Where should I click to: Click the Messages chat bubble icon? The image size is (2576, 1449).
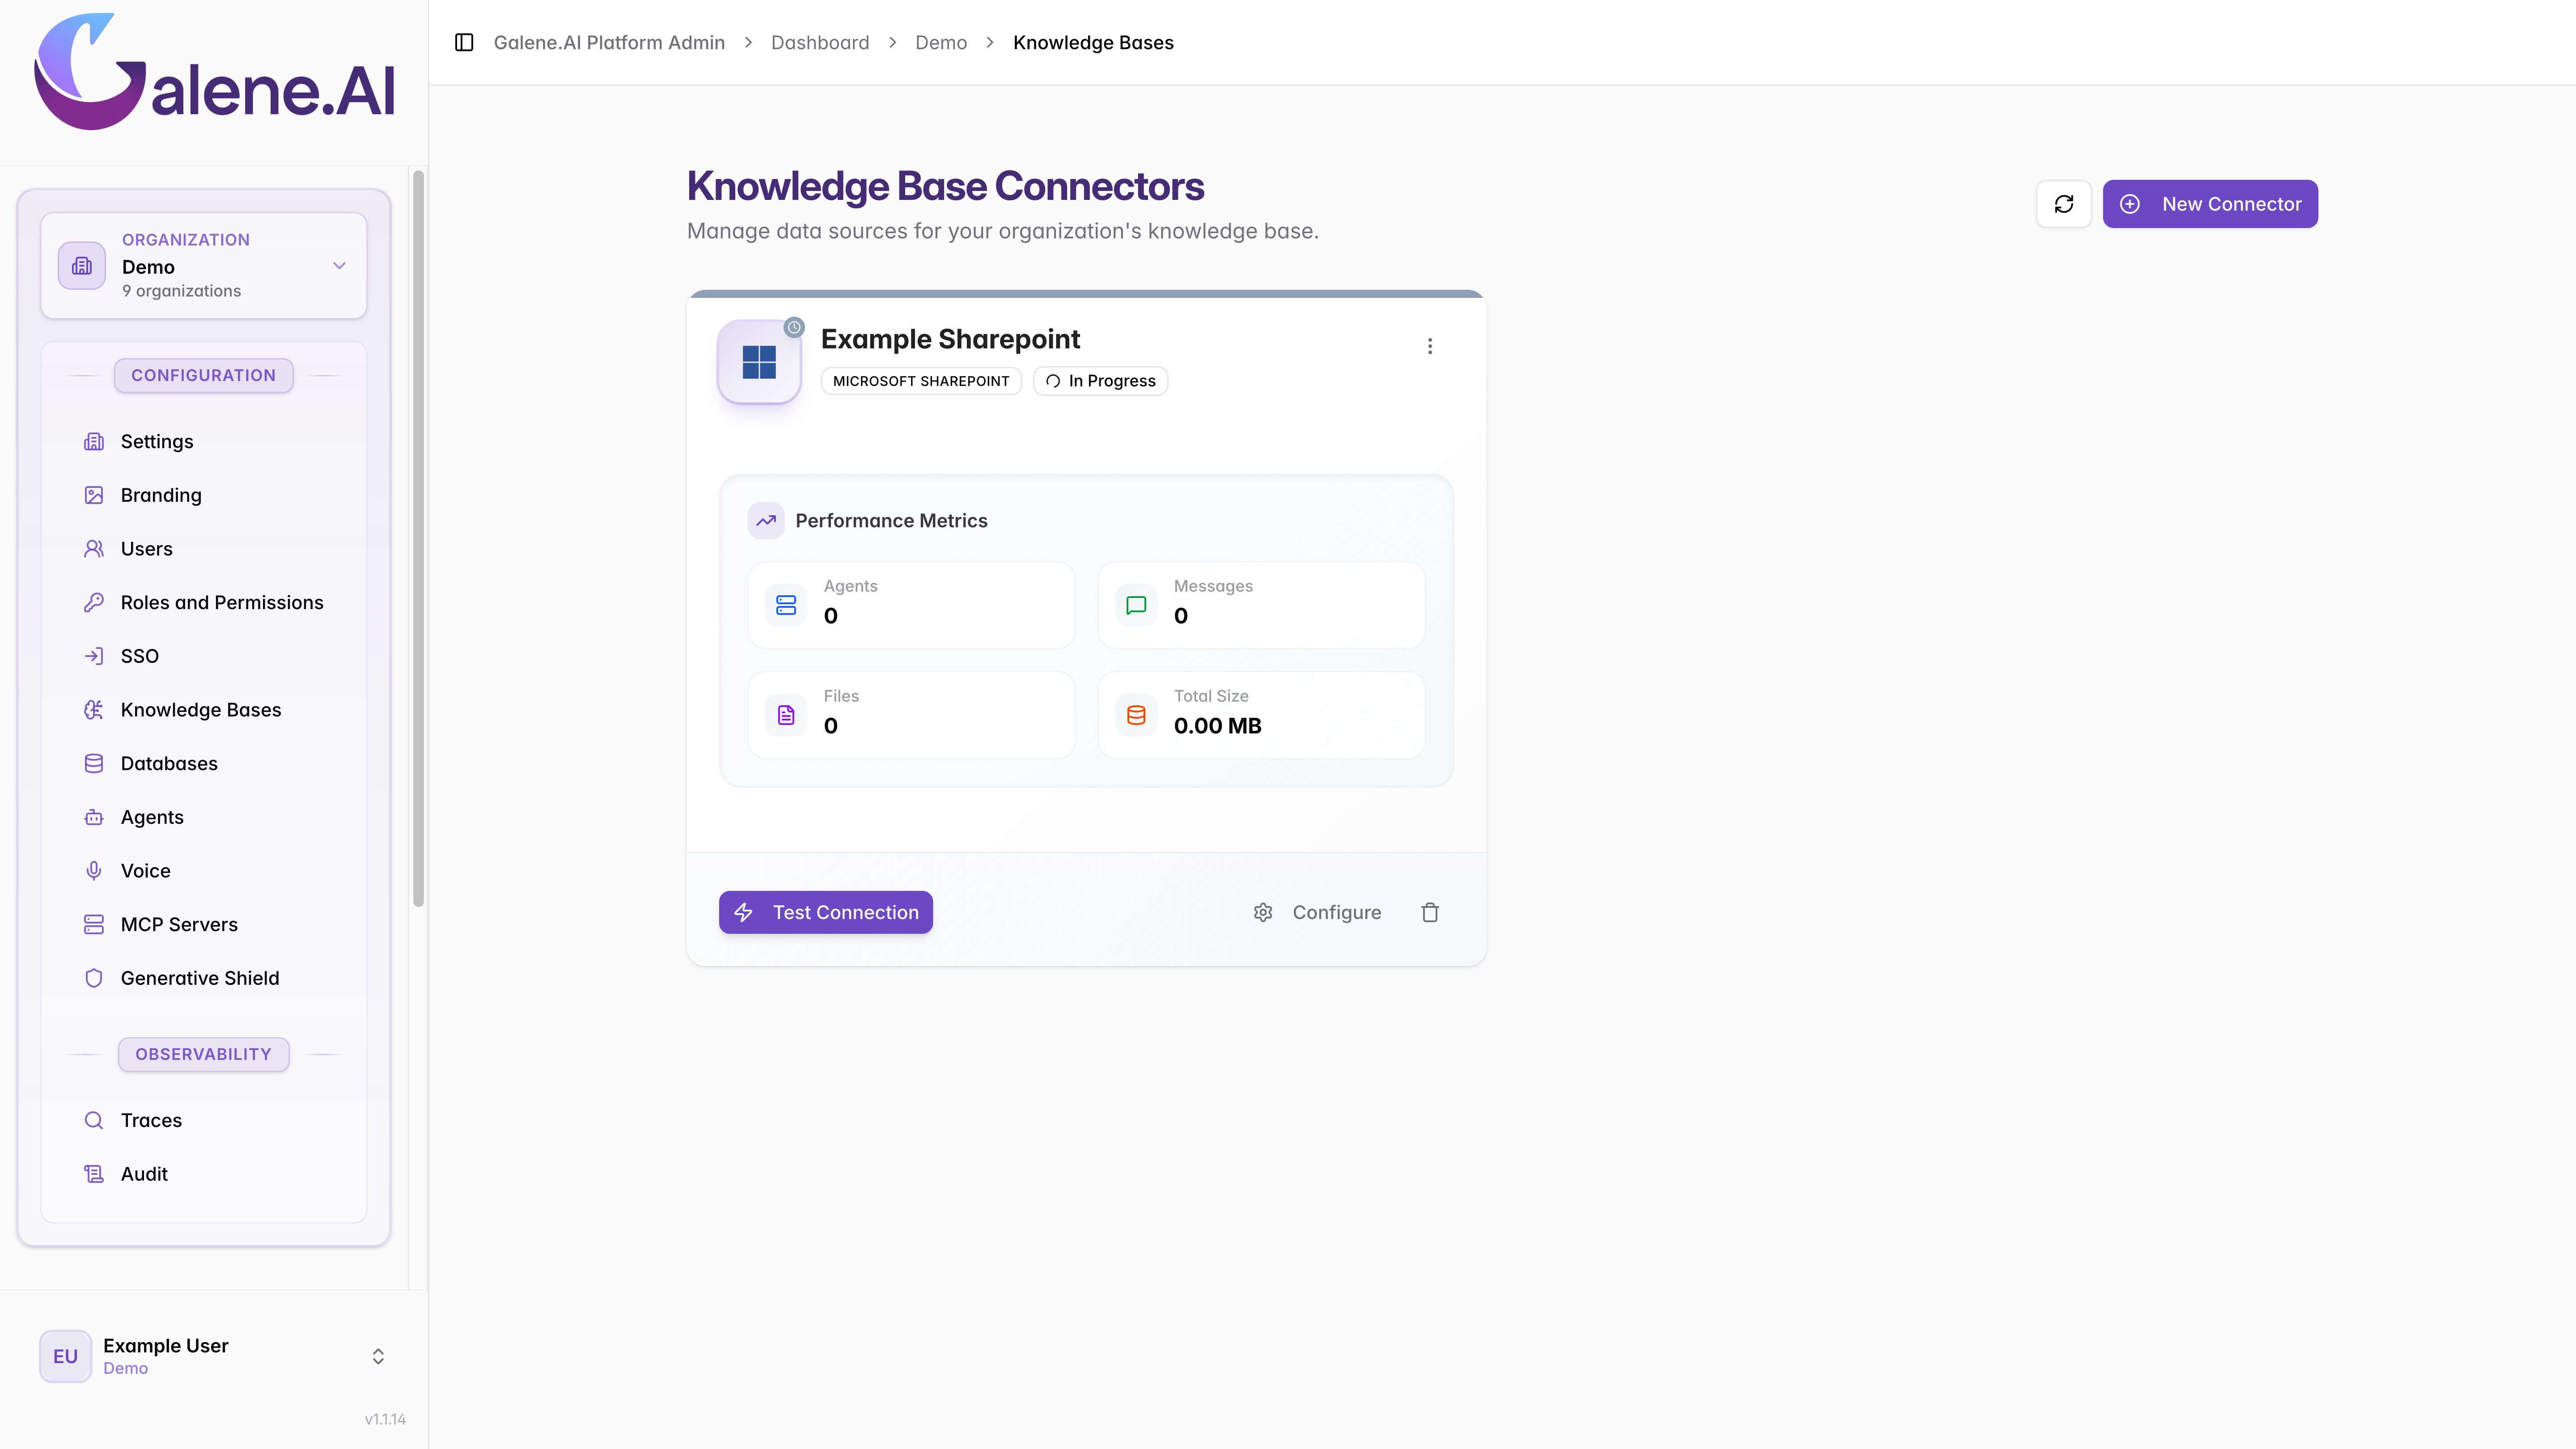click(x=1136, y=605)
